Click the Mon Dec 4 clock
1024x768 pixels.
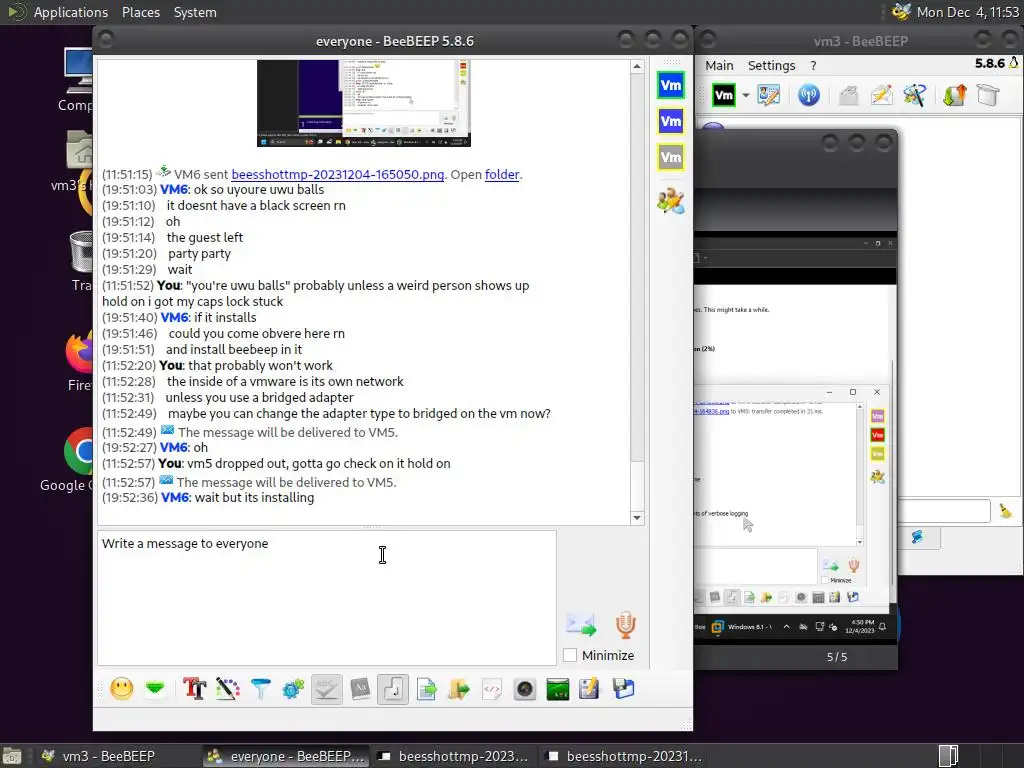[x=967, y=12]
